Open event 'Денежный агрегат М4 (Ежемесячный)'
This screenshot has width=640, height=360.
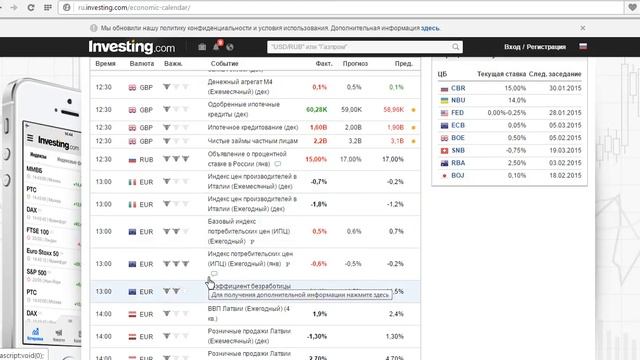pyautogui.click(x=240, y=87)
